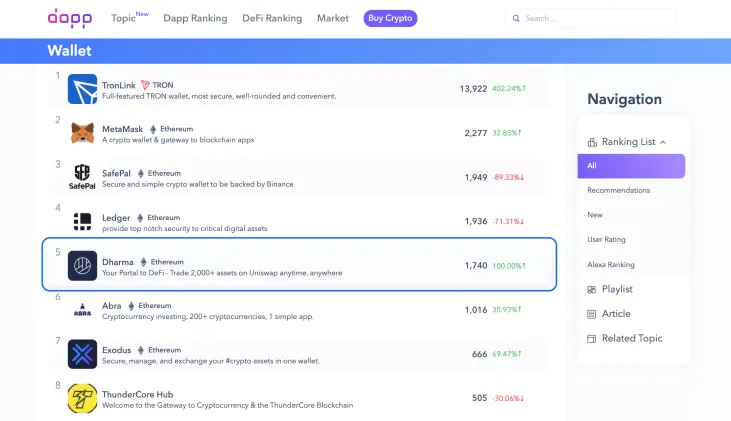Click the Exodus description text
The image size is (731, 421).
click(x=211, y=361)
